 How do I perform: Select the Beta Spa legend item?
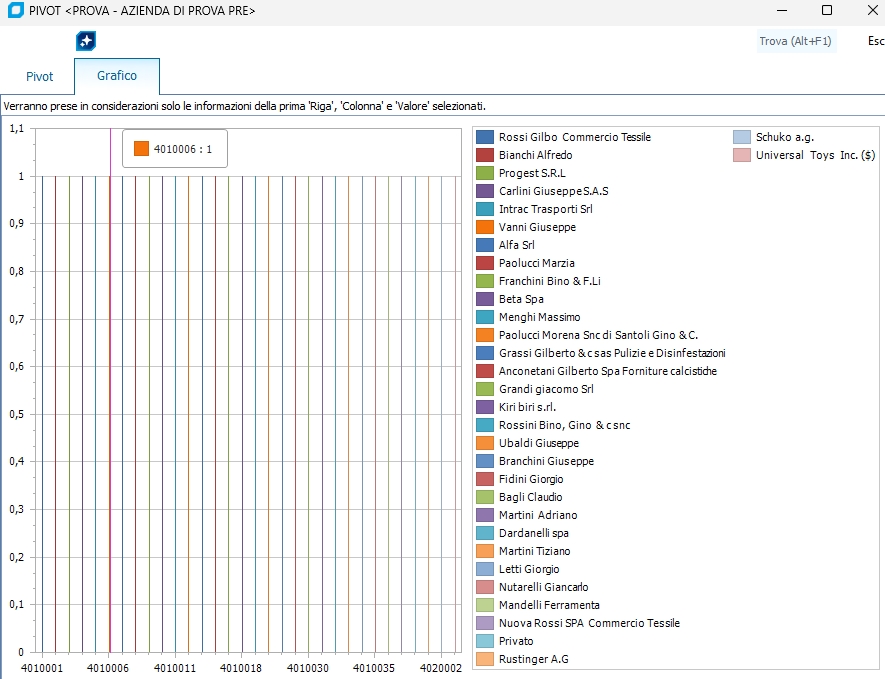pos(520,299)
